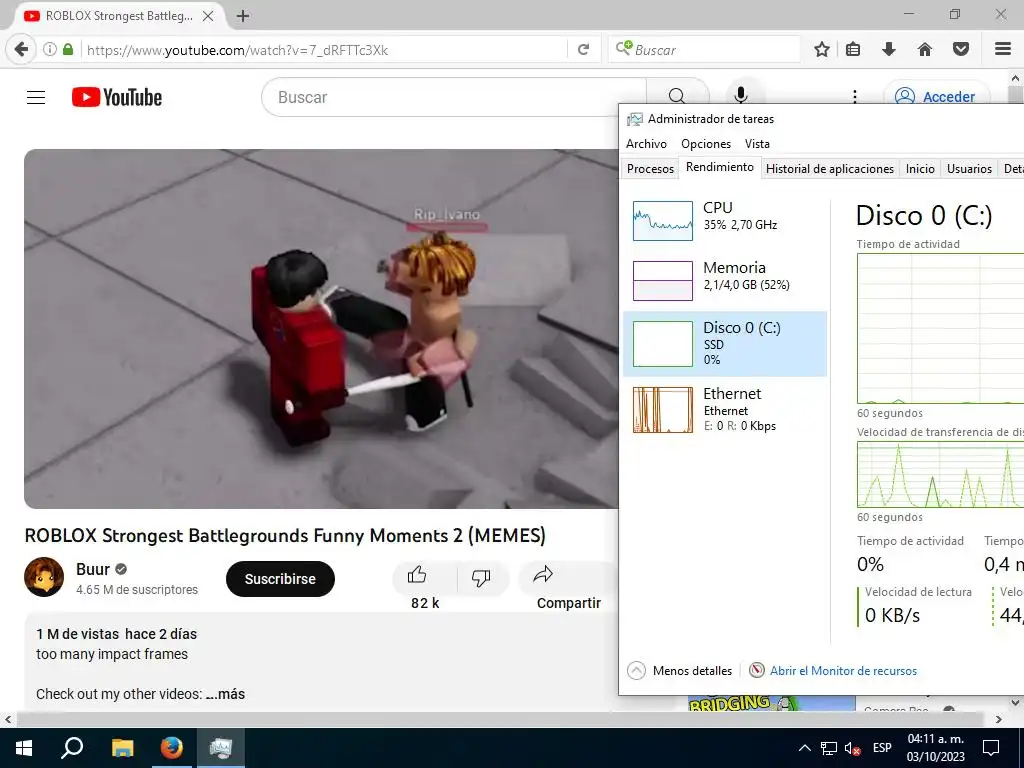
Task: Open Firefox hamburger menu
Action: 1003,49
